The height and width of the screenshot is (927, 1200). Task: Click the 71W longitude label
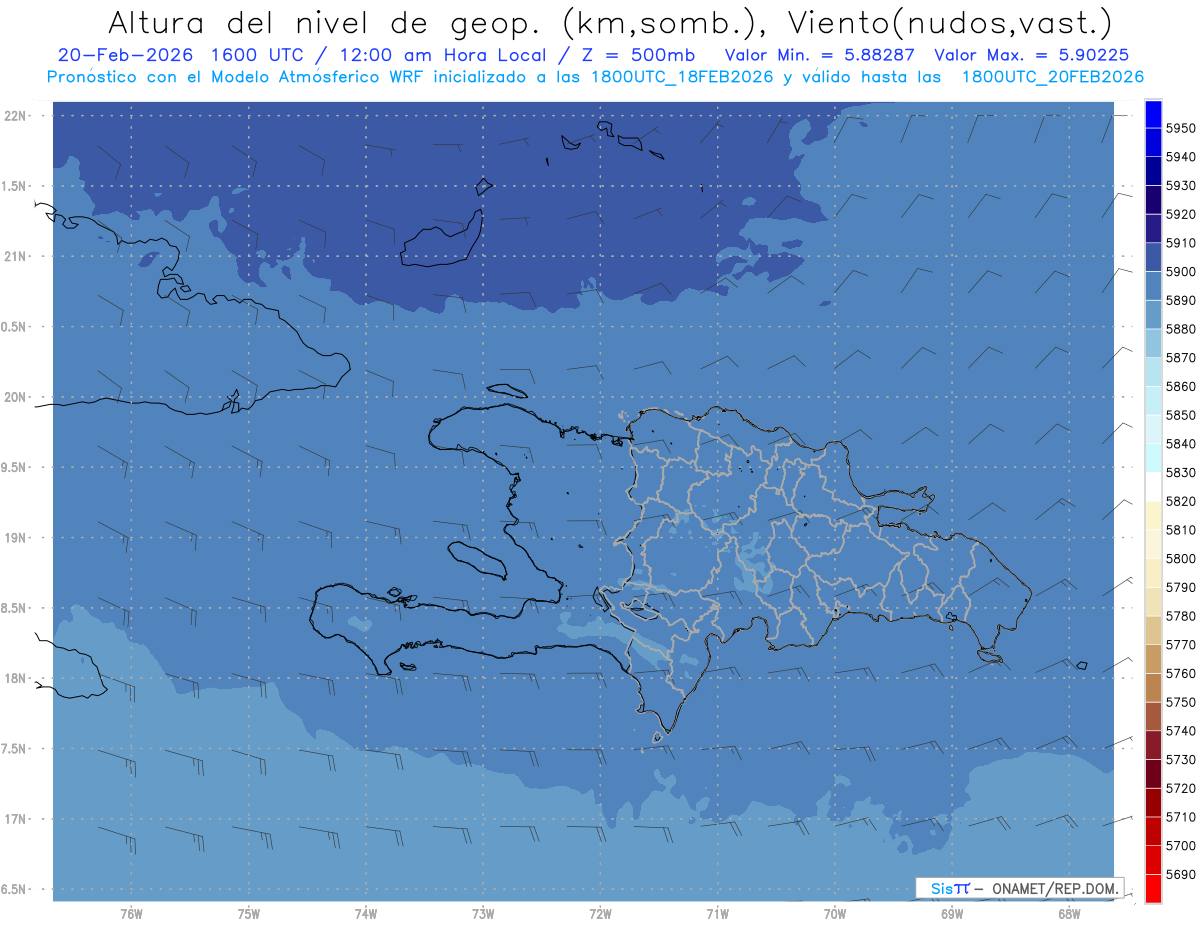click(x=717, y=913)
